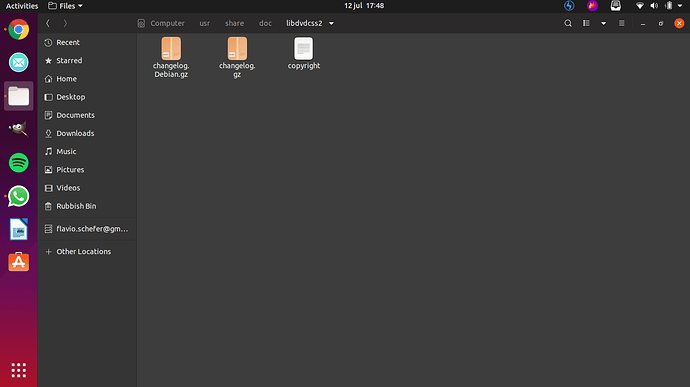Open view options dropdown arrow
This screenshot has height=387, width=690.
[x=604, y=23]
